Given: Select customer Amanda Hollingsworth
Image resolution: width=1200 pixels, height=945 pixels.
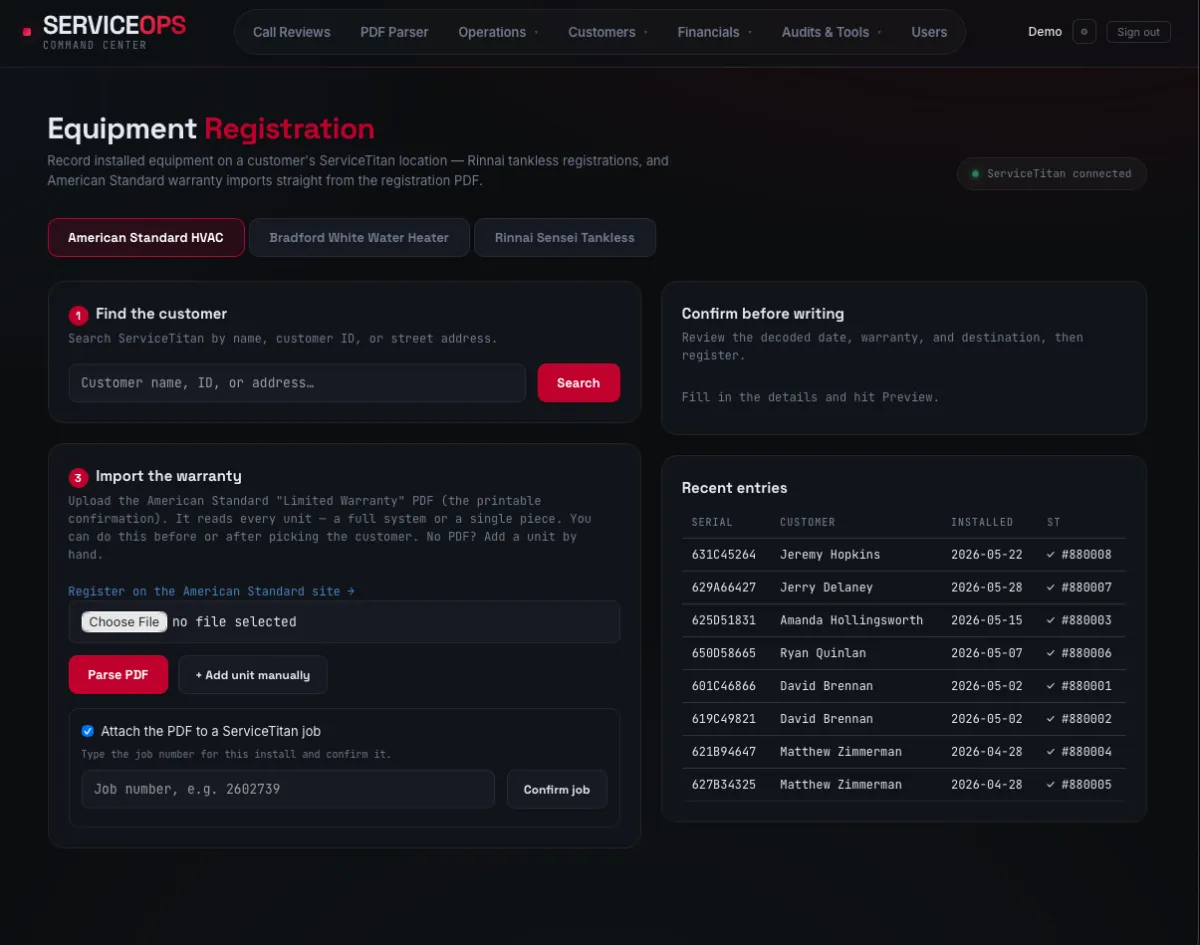Looking at the screenshot, I should pos(851,620).
